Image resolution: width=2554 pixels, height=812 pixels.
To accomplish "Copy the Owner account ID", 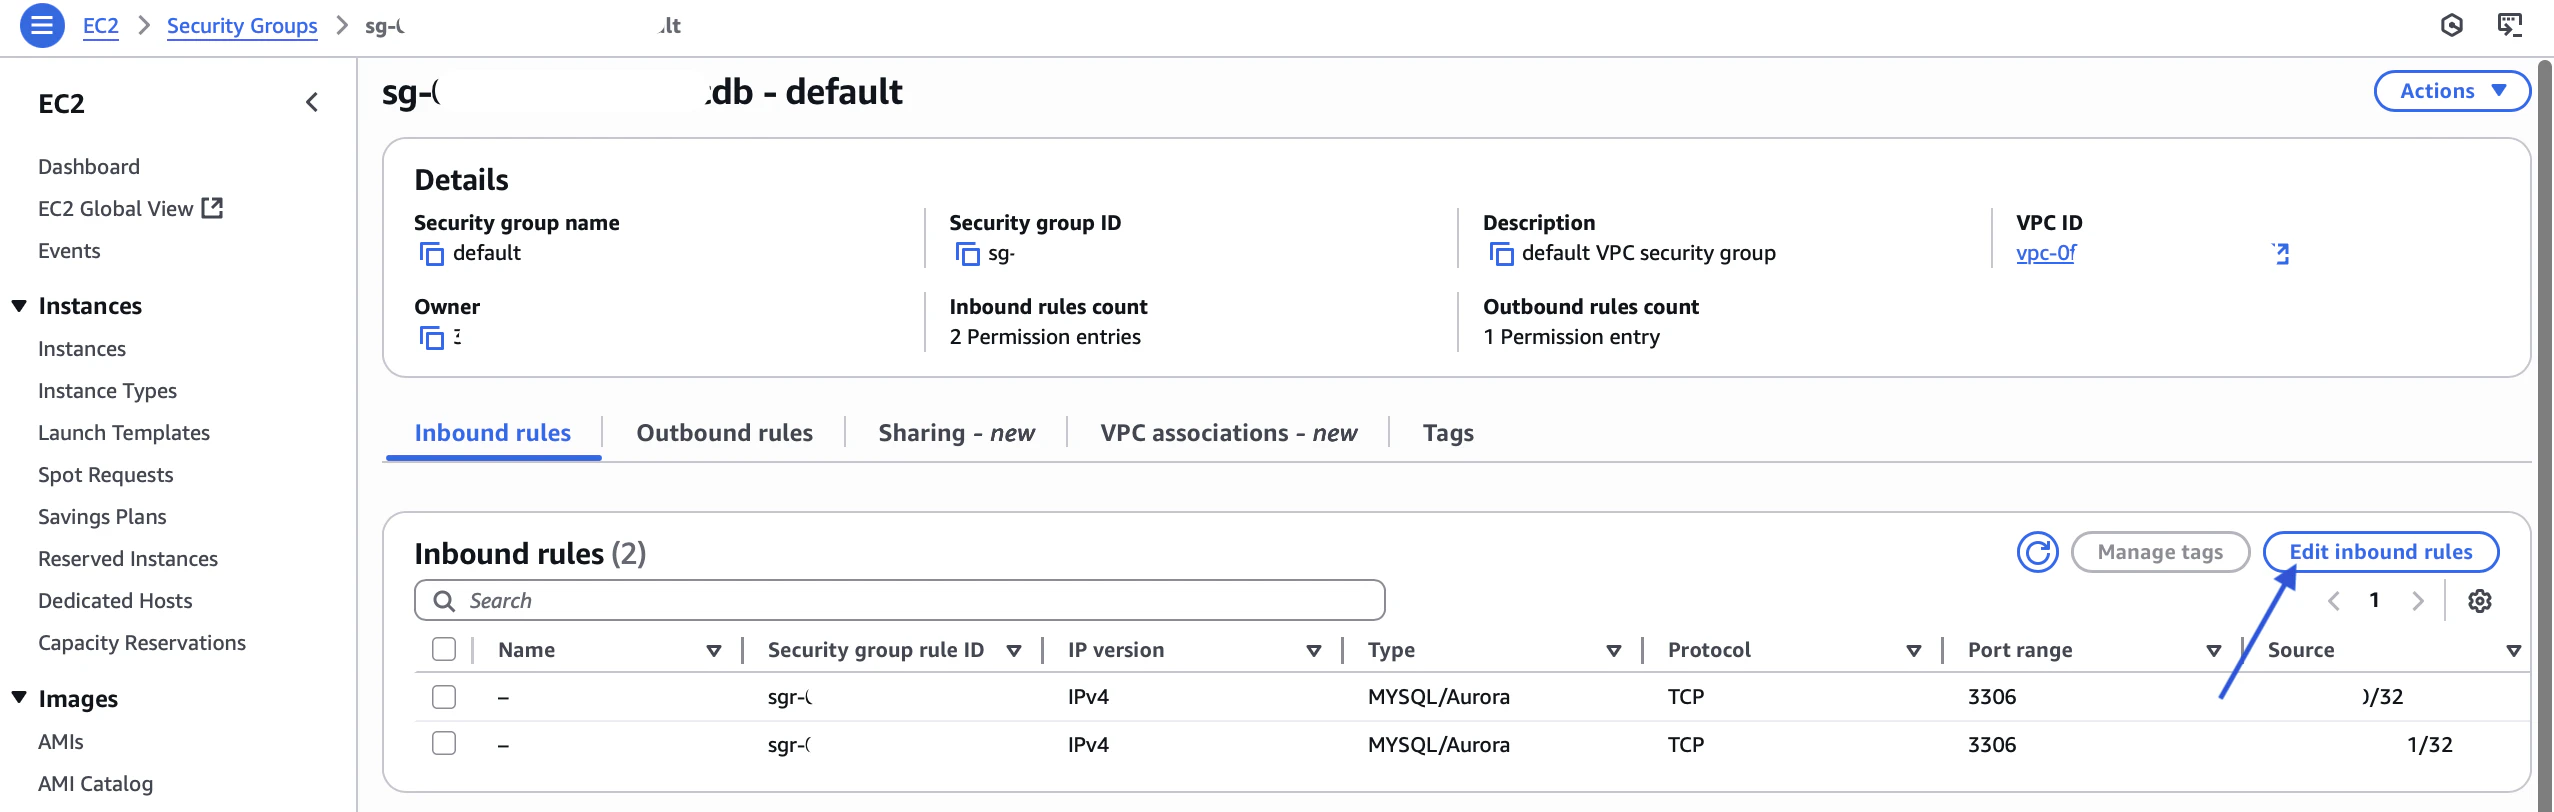I will [431, 338].
